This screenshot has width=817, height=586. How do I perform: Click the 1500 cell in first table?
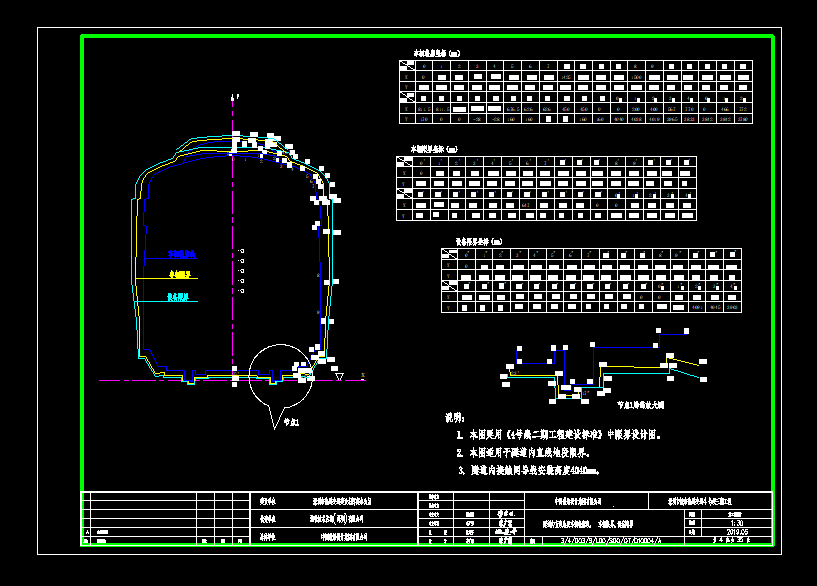(x=636, y=77)
